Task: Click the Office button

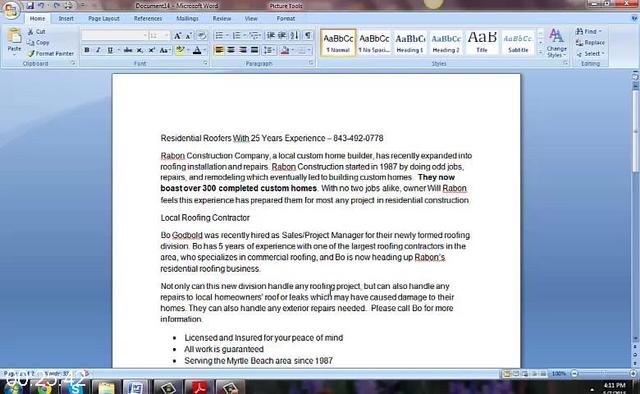Action: pos(10,10)
